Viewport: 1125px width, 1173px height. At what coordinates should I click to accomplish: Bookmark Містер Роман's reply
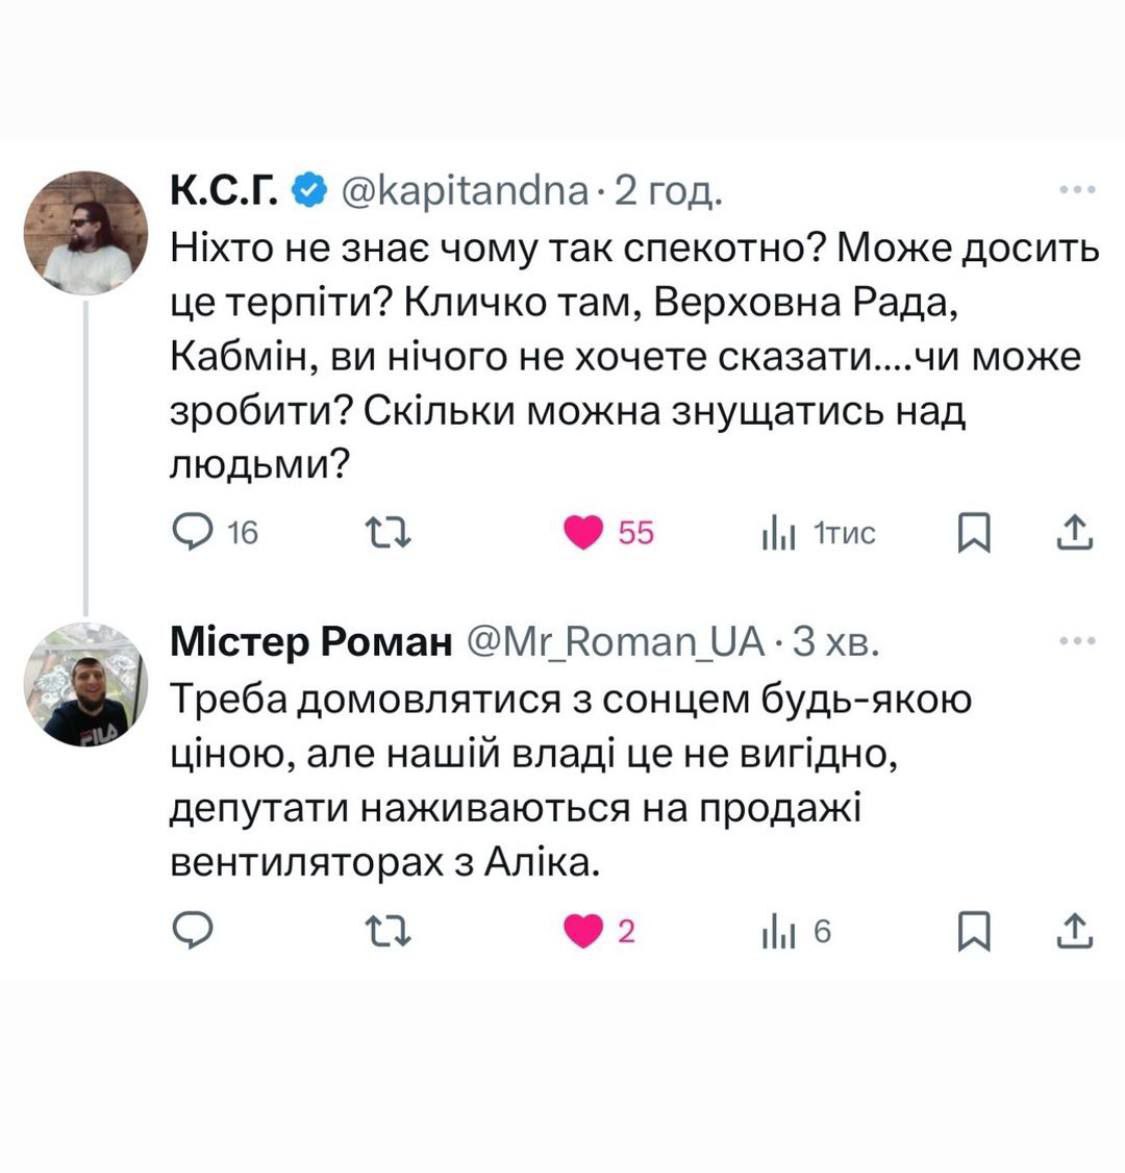(x=974, y=931)
